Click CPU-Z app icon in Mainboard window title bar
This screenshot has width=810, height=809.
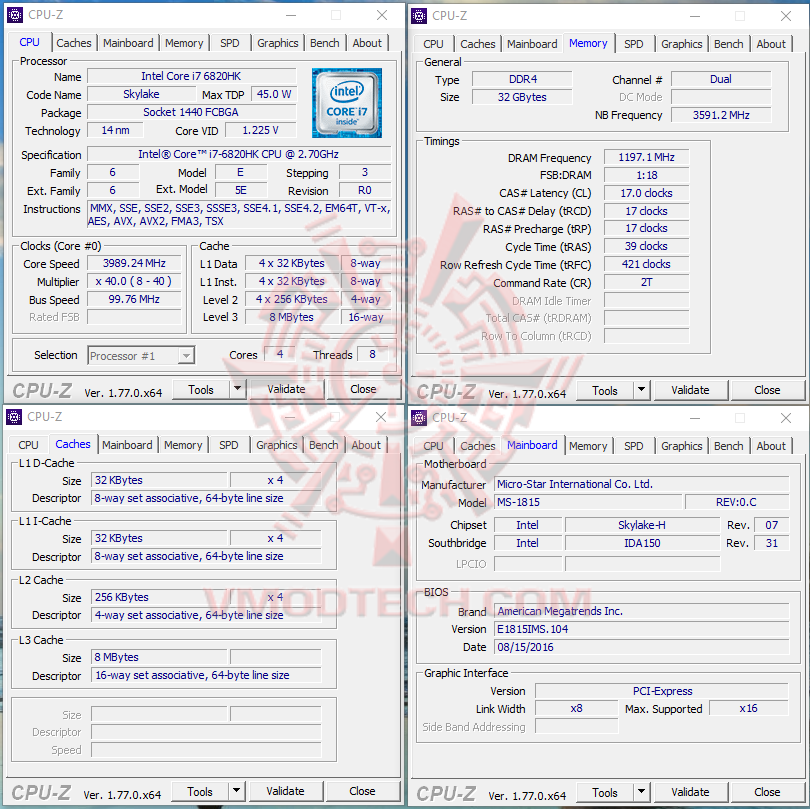(419, 417)
